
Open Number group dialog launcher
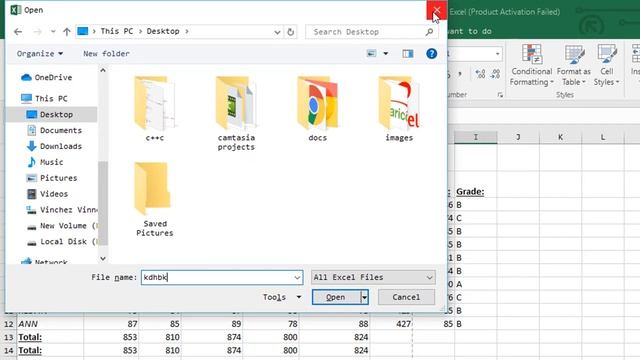pos(500,95)
